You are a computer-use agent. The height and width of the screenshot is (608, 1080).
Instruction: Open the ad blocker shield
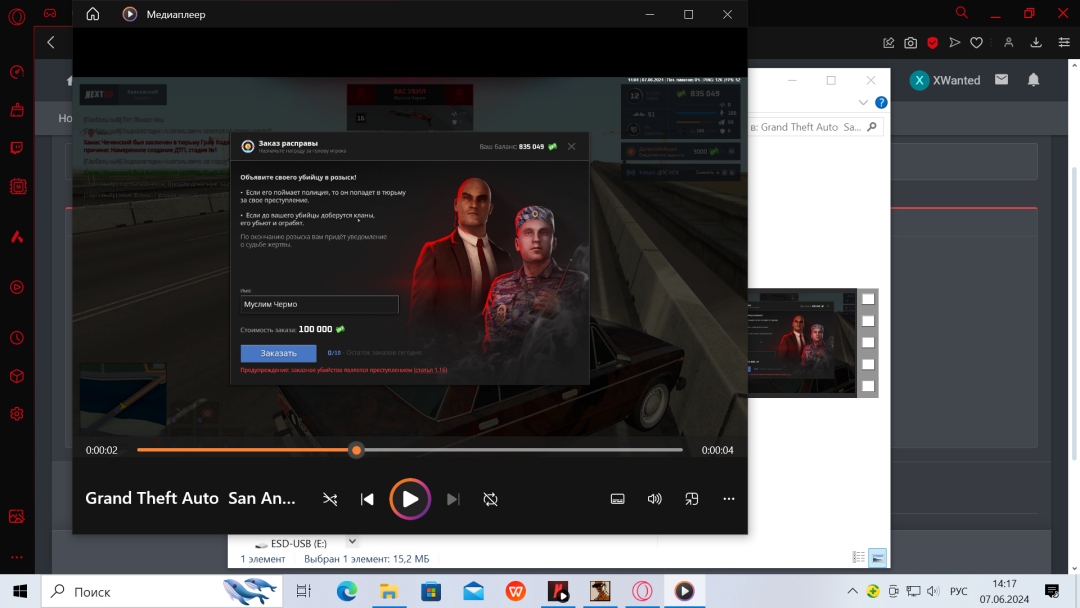coord(933,43)
